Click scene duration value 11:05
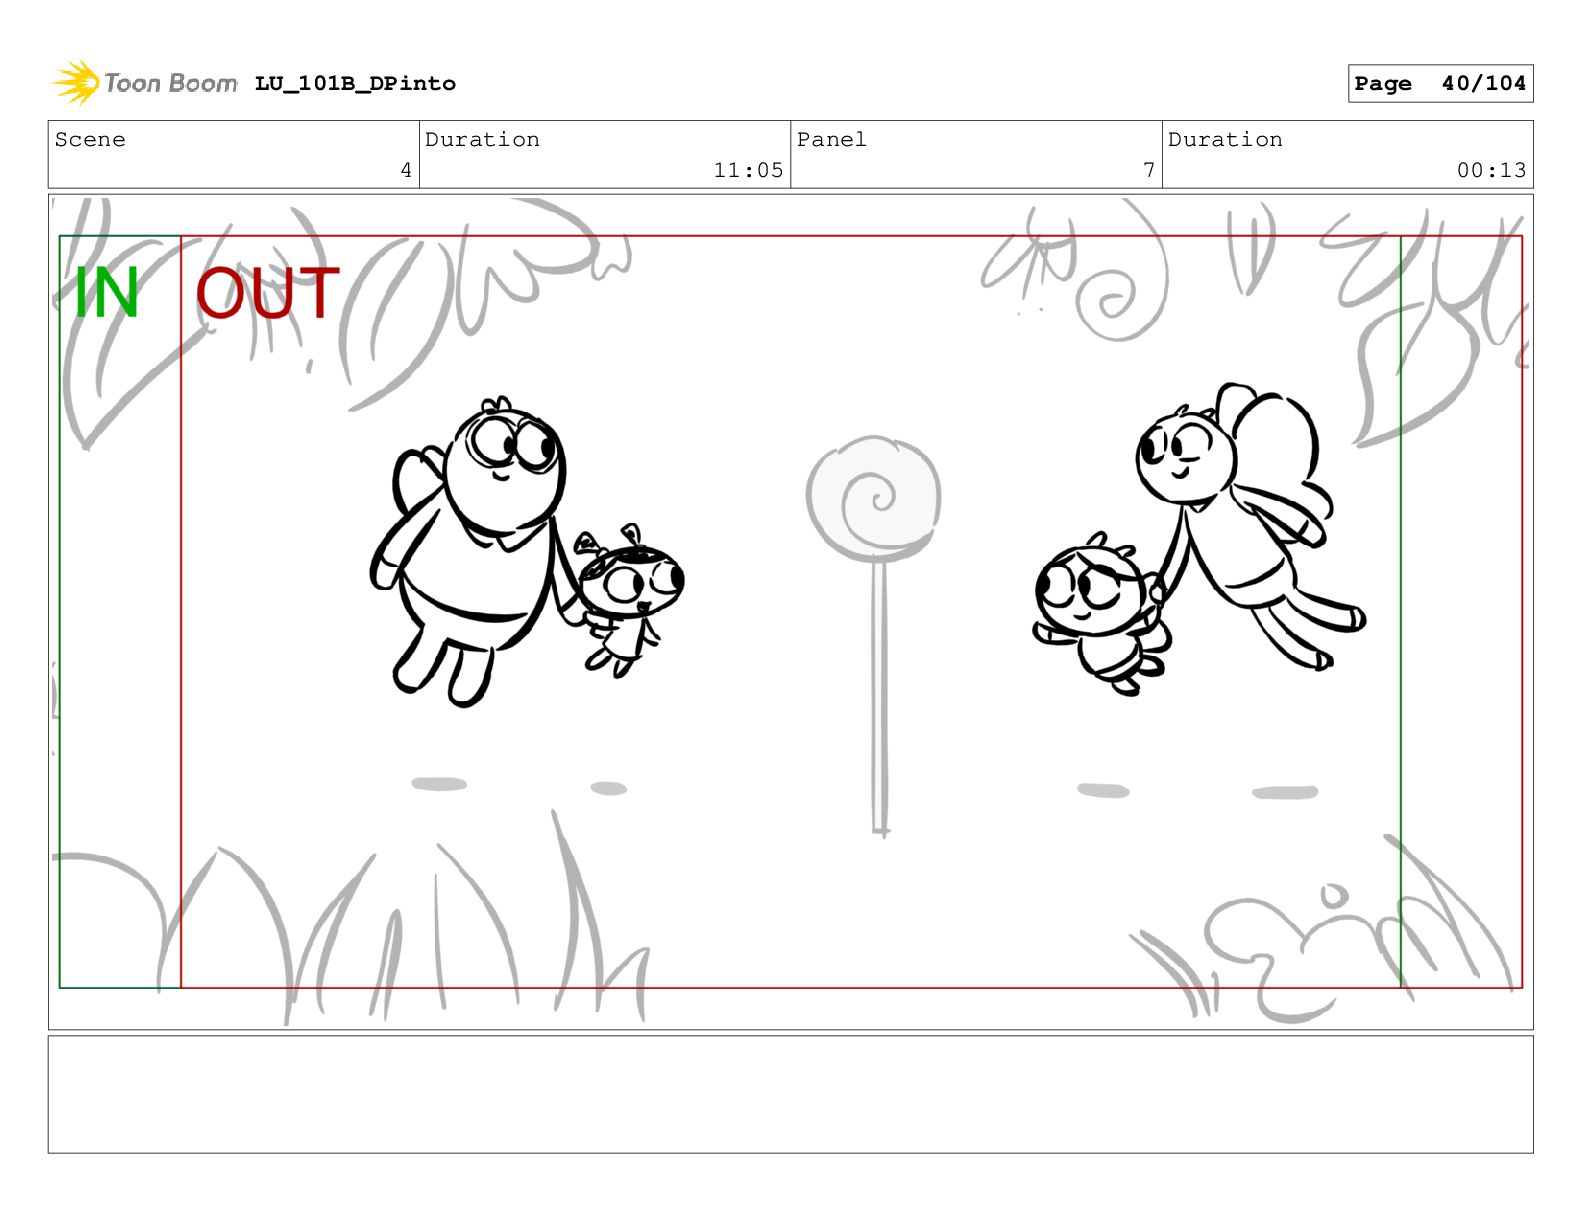Image resolution: width=1582 pixels, height=1225 pixels. point(748,171)
